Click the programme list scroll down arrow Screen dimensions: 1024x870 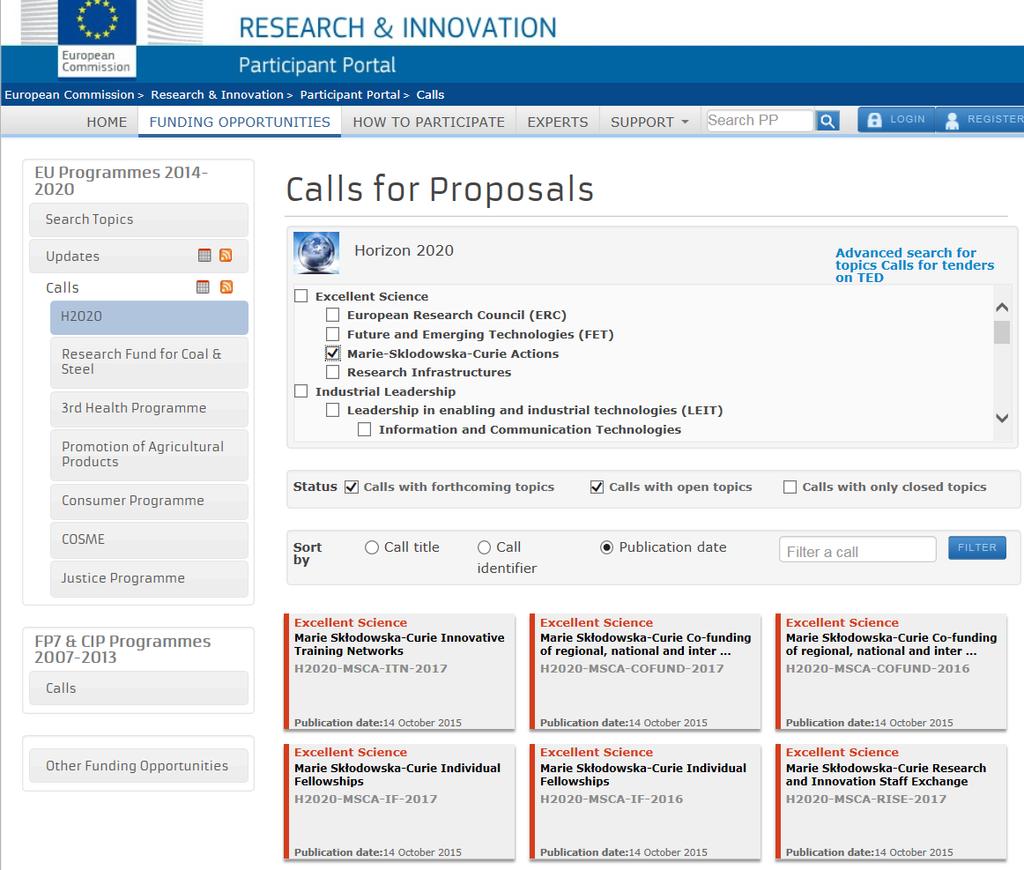(x=1002, y=418)
